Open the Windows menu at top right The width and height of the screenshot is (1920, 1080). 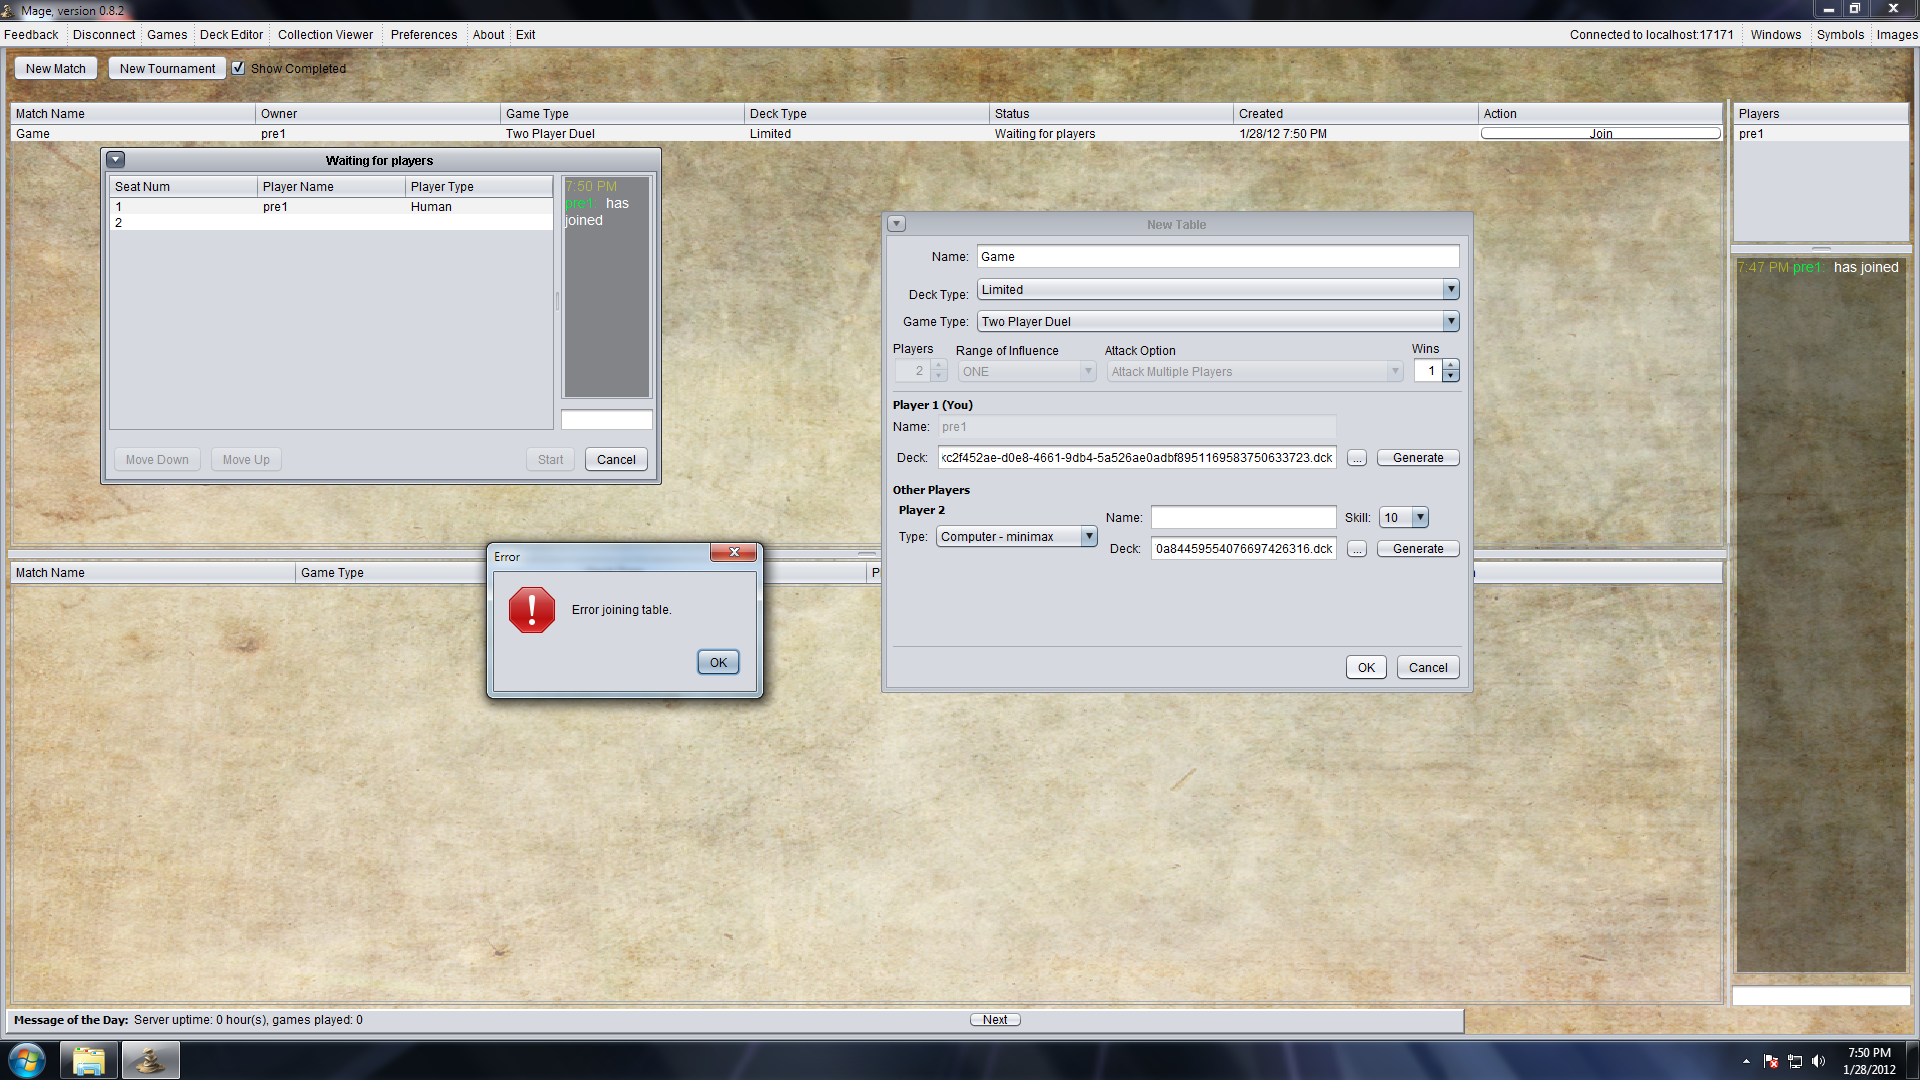pos(1775,34)
